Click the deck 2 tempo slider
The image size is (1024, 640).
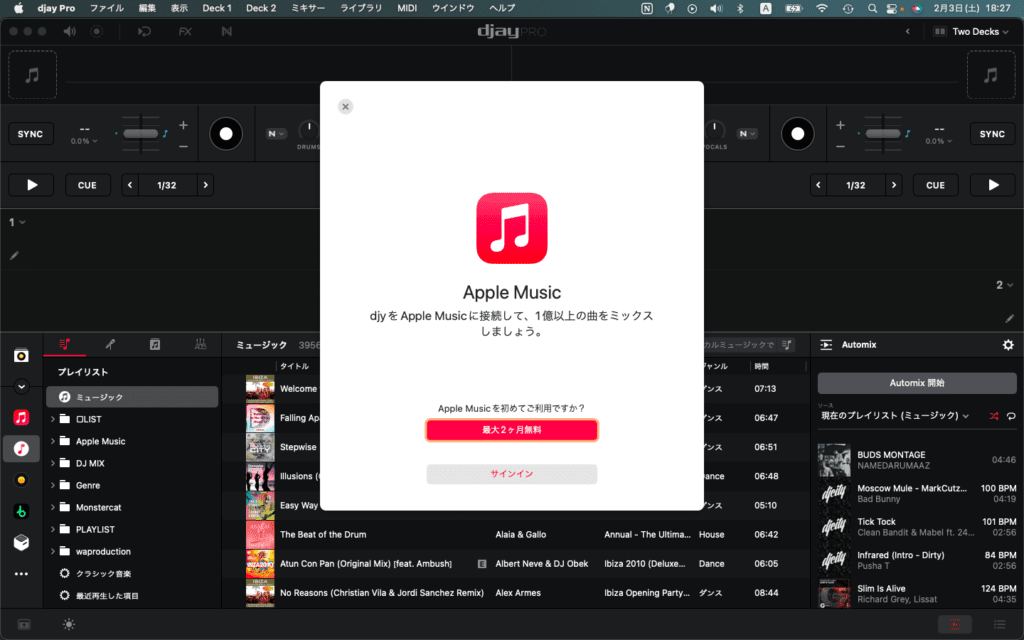pos(883,134)
